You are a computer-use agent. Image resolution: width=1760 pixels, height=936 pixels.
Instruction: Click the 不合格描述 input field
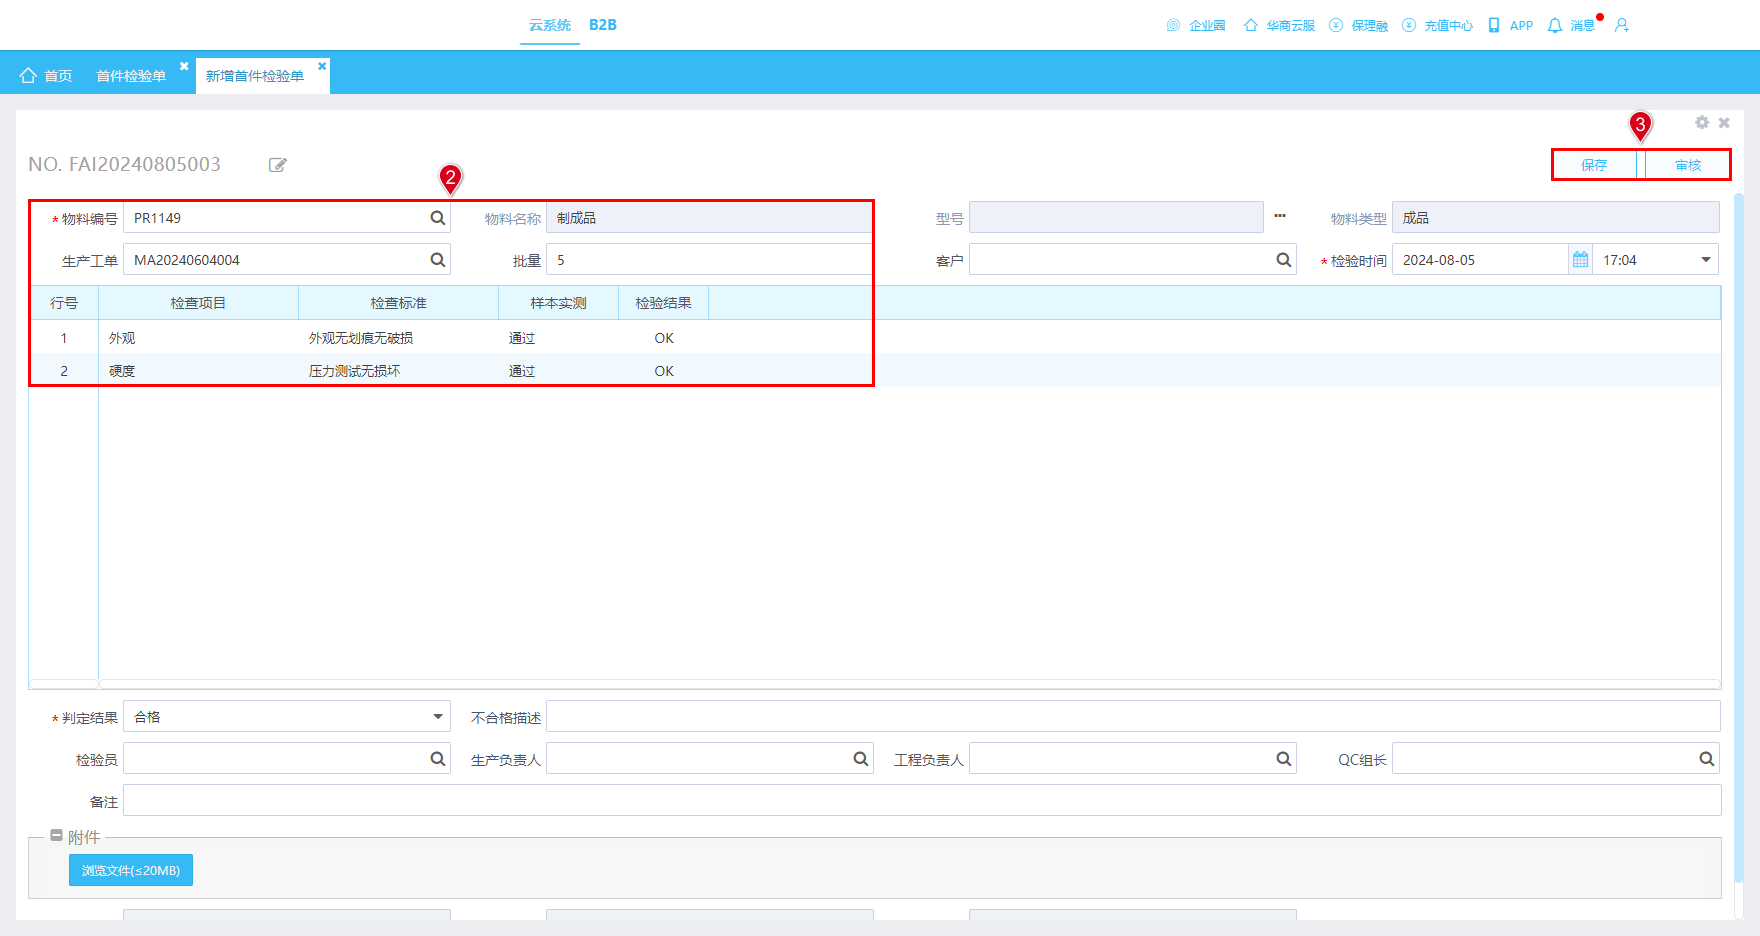tap(1133, 717)
